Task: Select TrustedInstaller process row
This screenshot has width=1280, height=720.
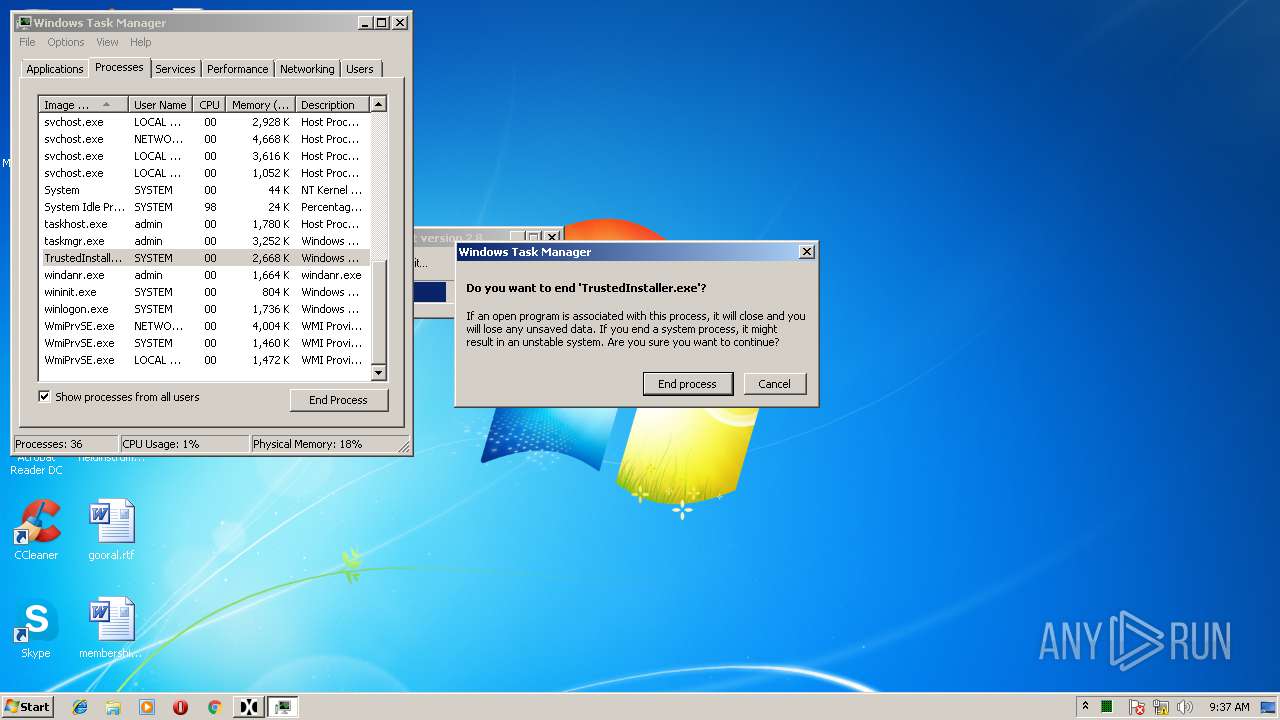Action: [x=204, y=258]
